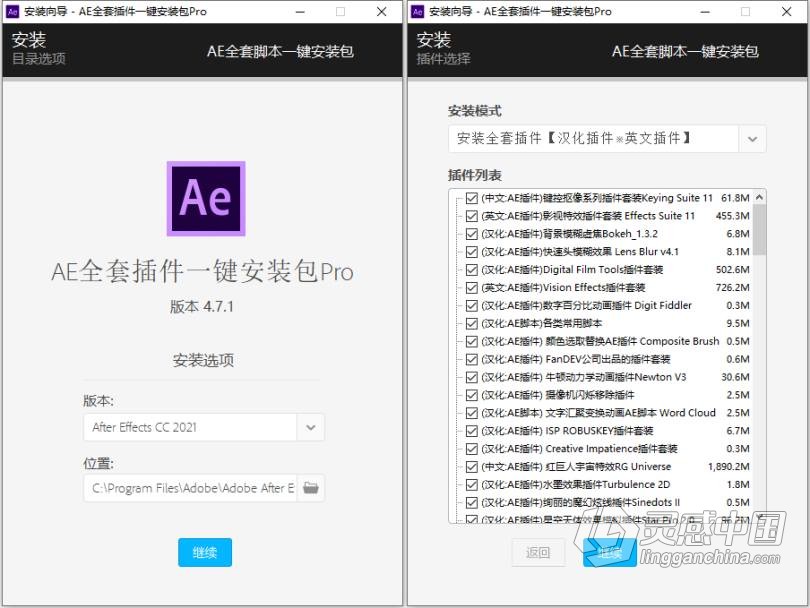Toggle Word Cloud script checkbox
Image resolution: width=810 pixels, height=608 pixels.
(x=471, y=413)
